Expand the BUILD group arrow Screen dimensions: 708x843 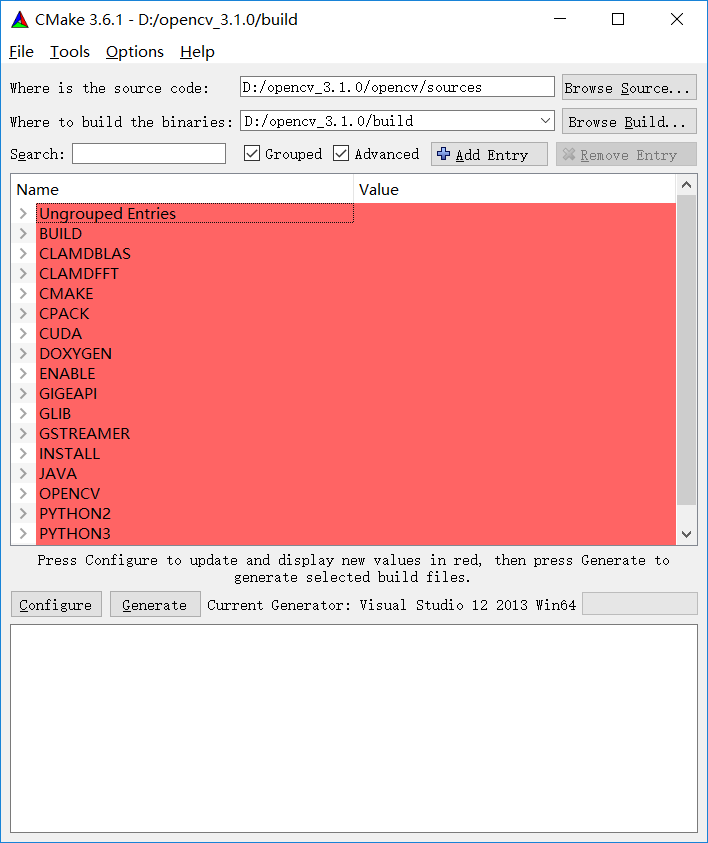click(23, 233)
